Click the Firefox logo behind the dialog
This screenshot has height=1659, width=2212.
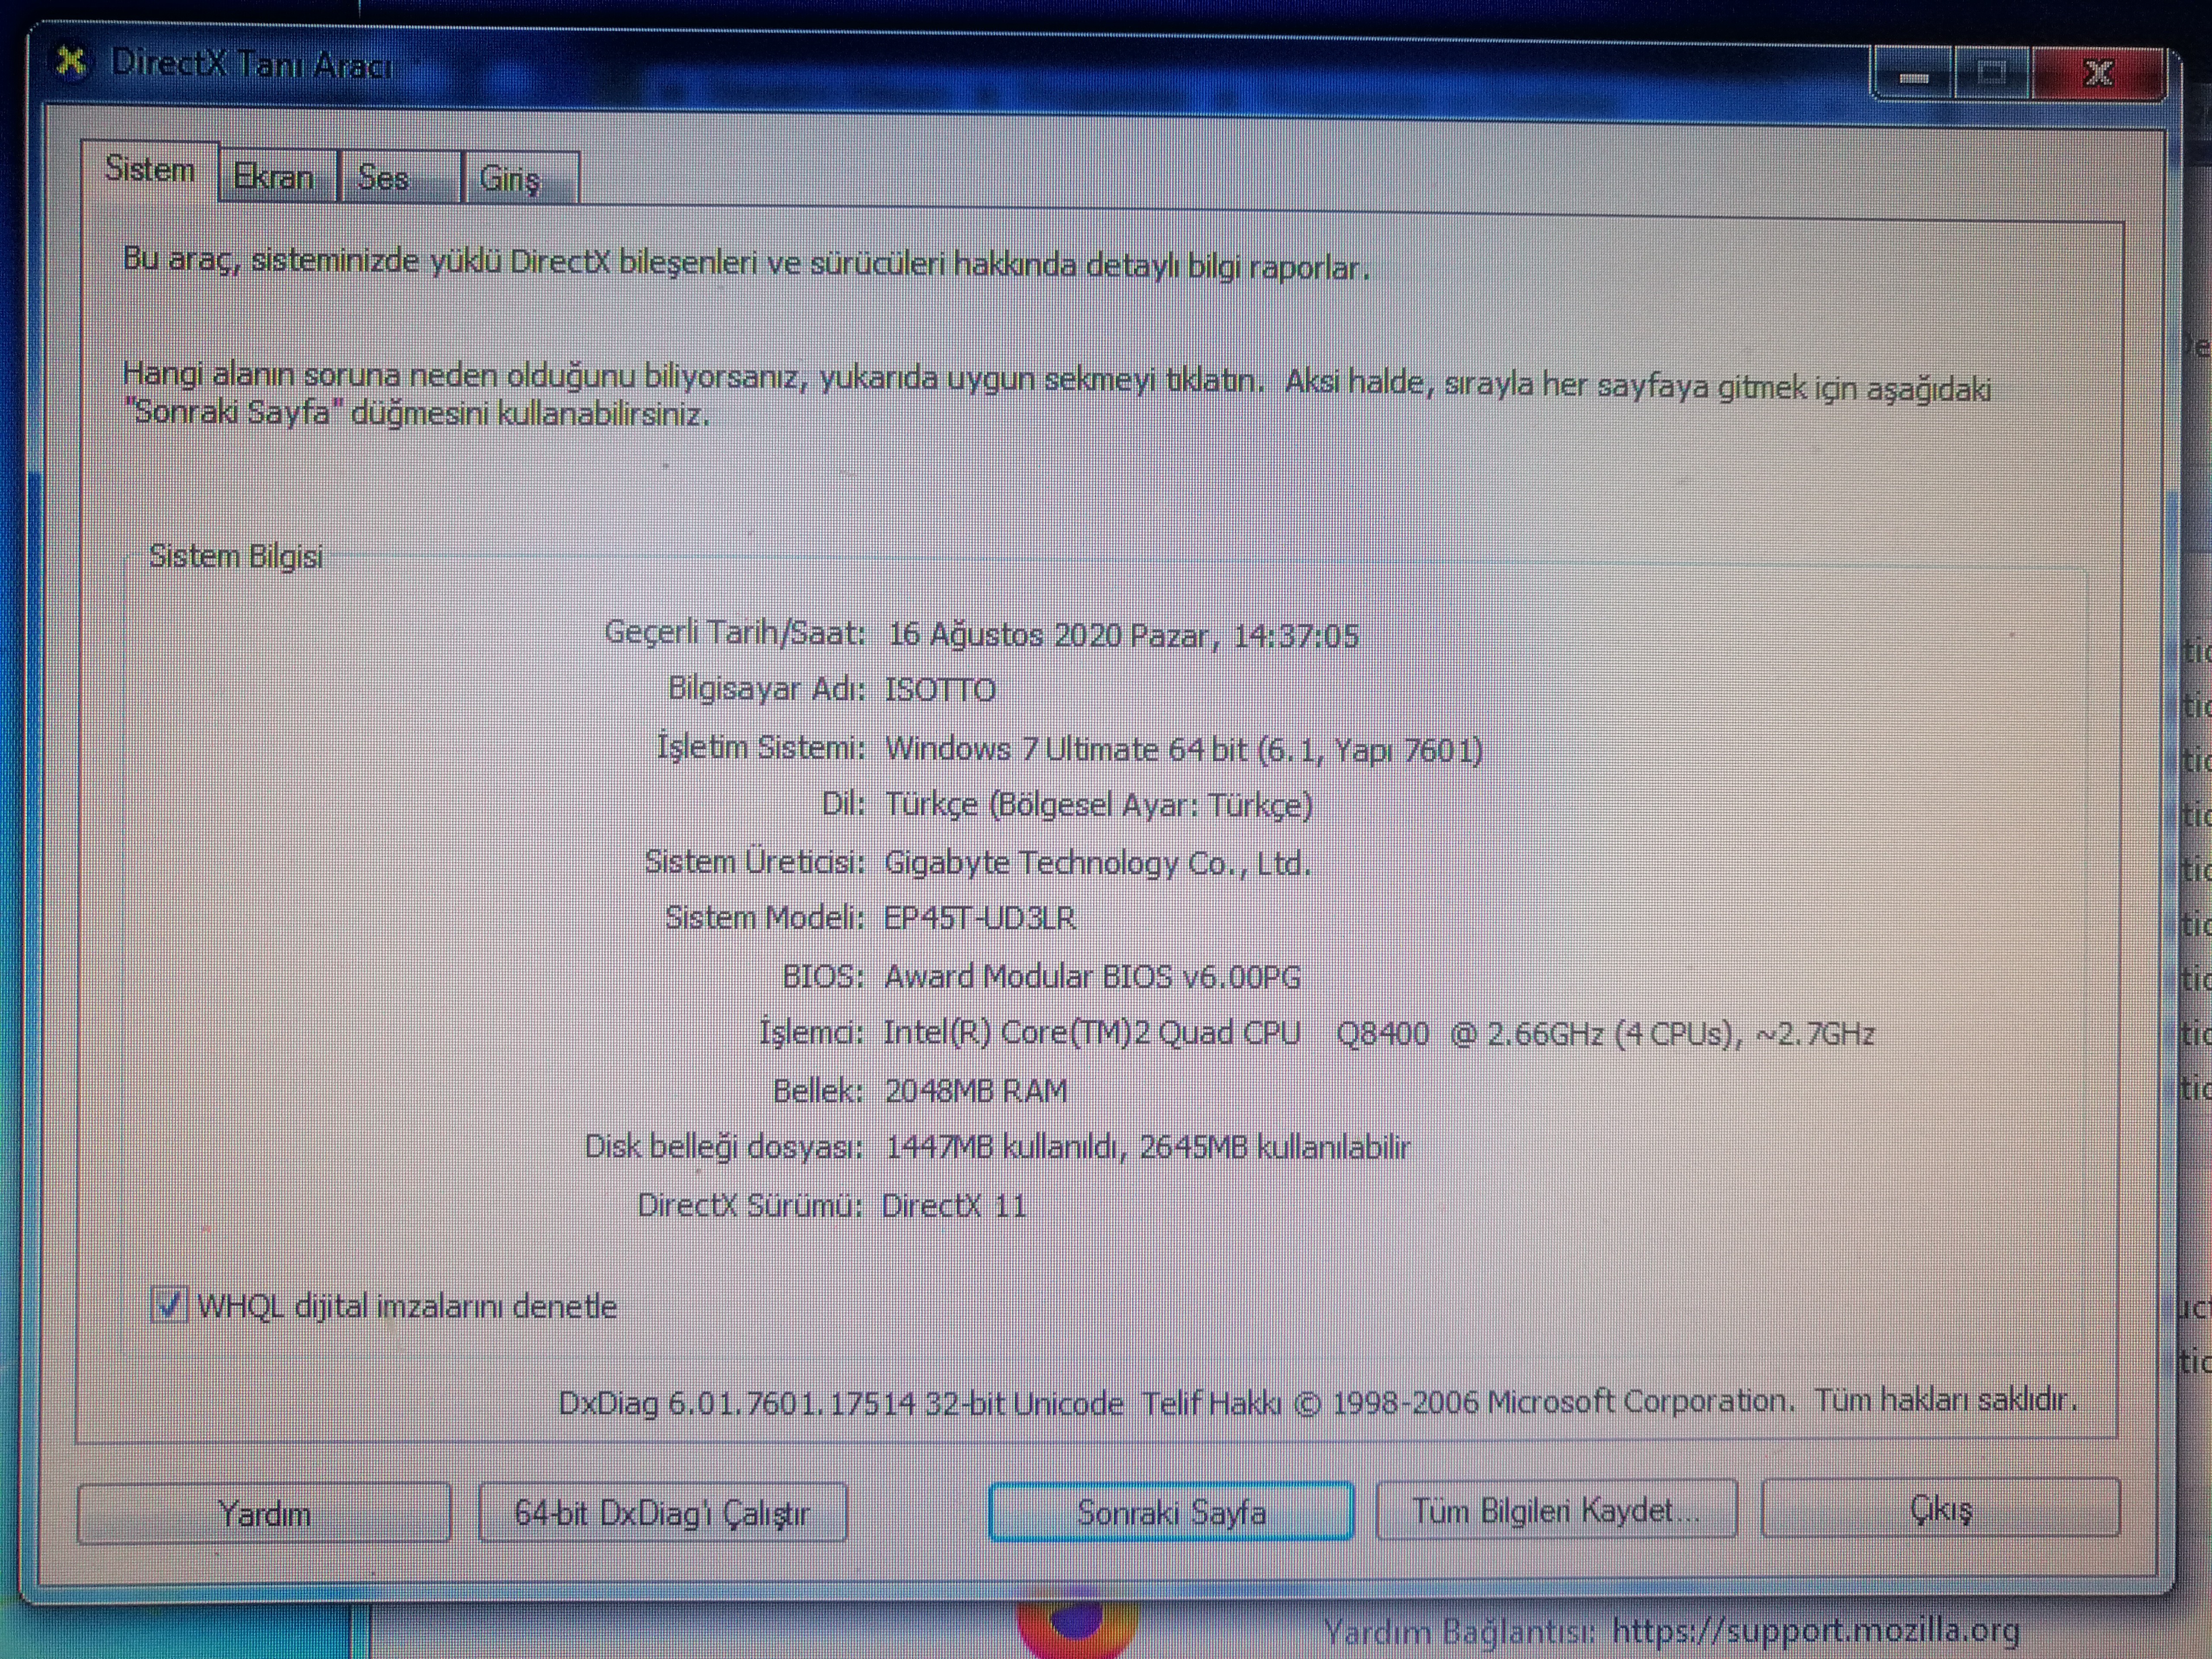click(1076, 1622)
